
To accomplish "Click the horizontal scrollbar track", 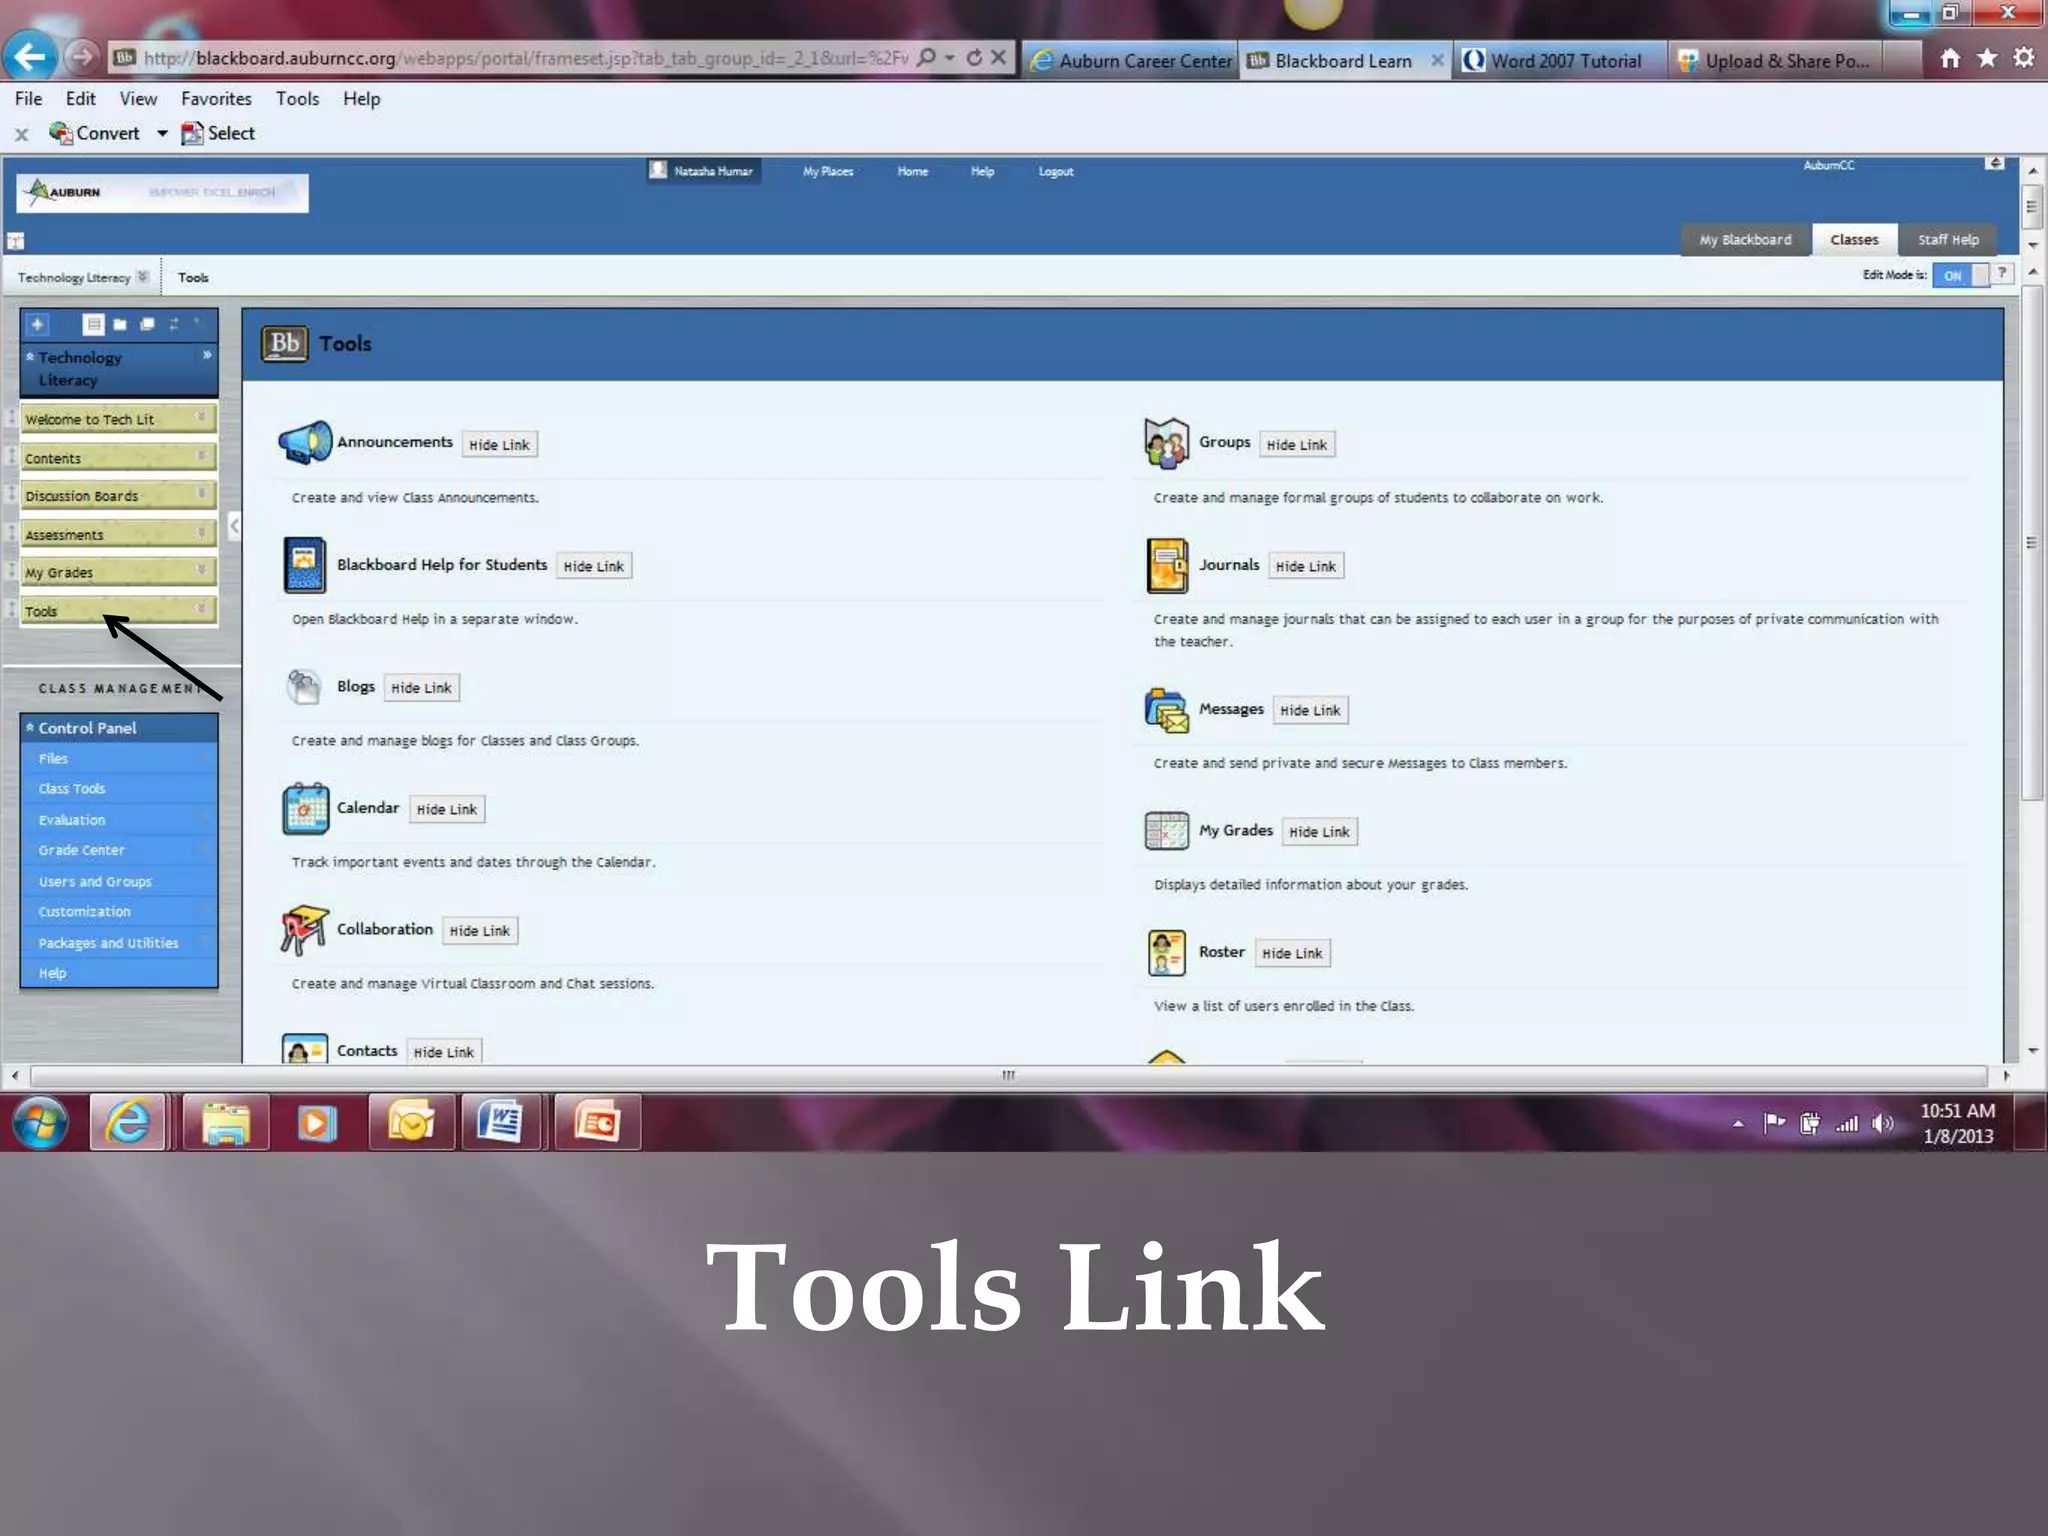I will [1008, 1076].
